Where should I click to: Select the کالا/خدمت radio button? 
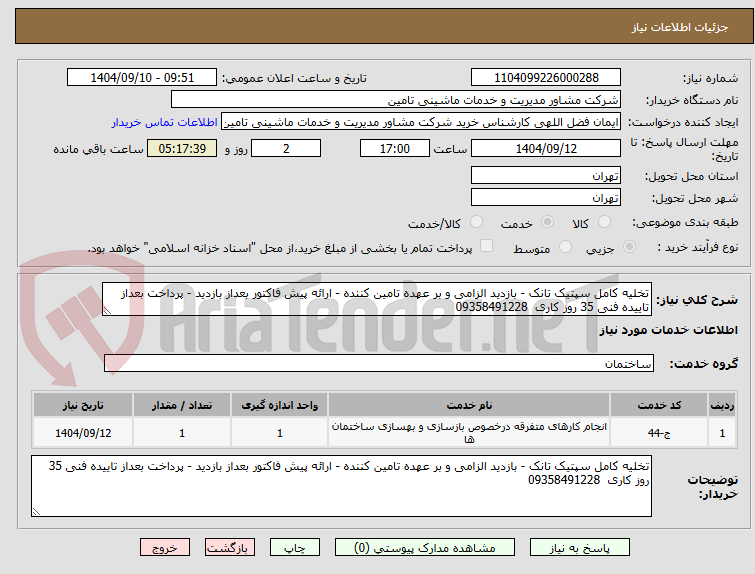pyautogui.click(x=476, y=222)
